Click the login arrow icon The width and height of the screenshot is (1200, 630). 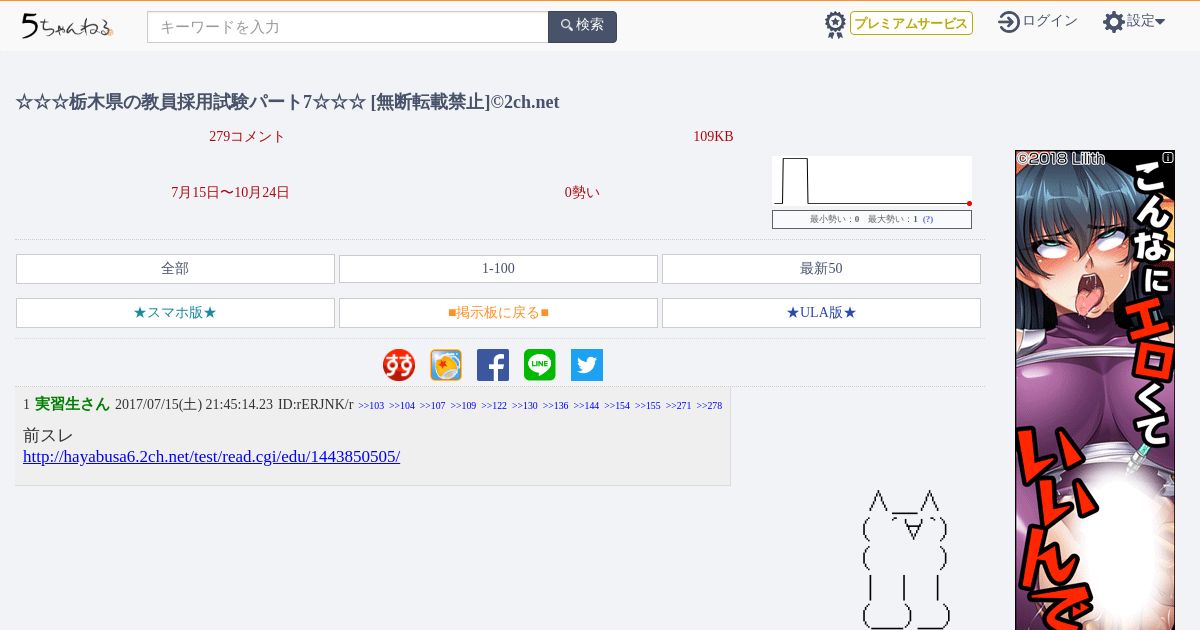point(1009,22)
